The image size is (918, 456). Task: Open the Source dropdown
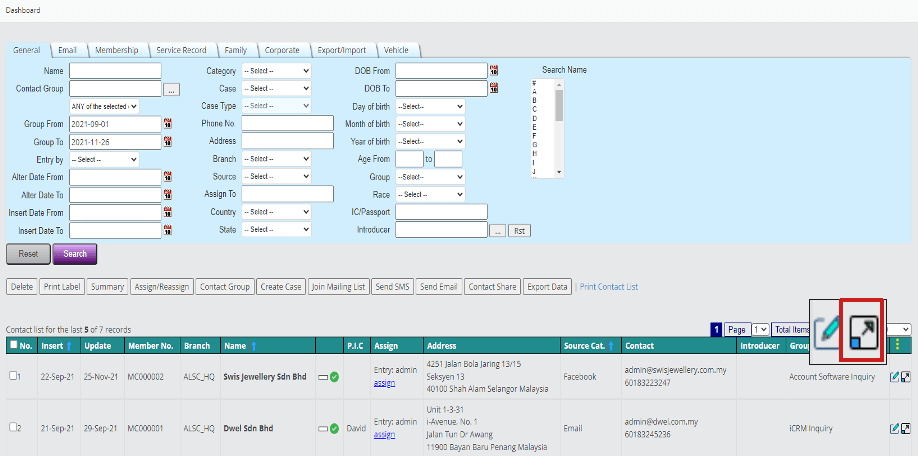coord(276,176)
